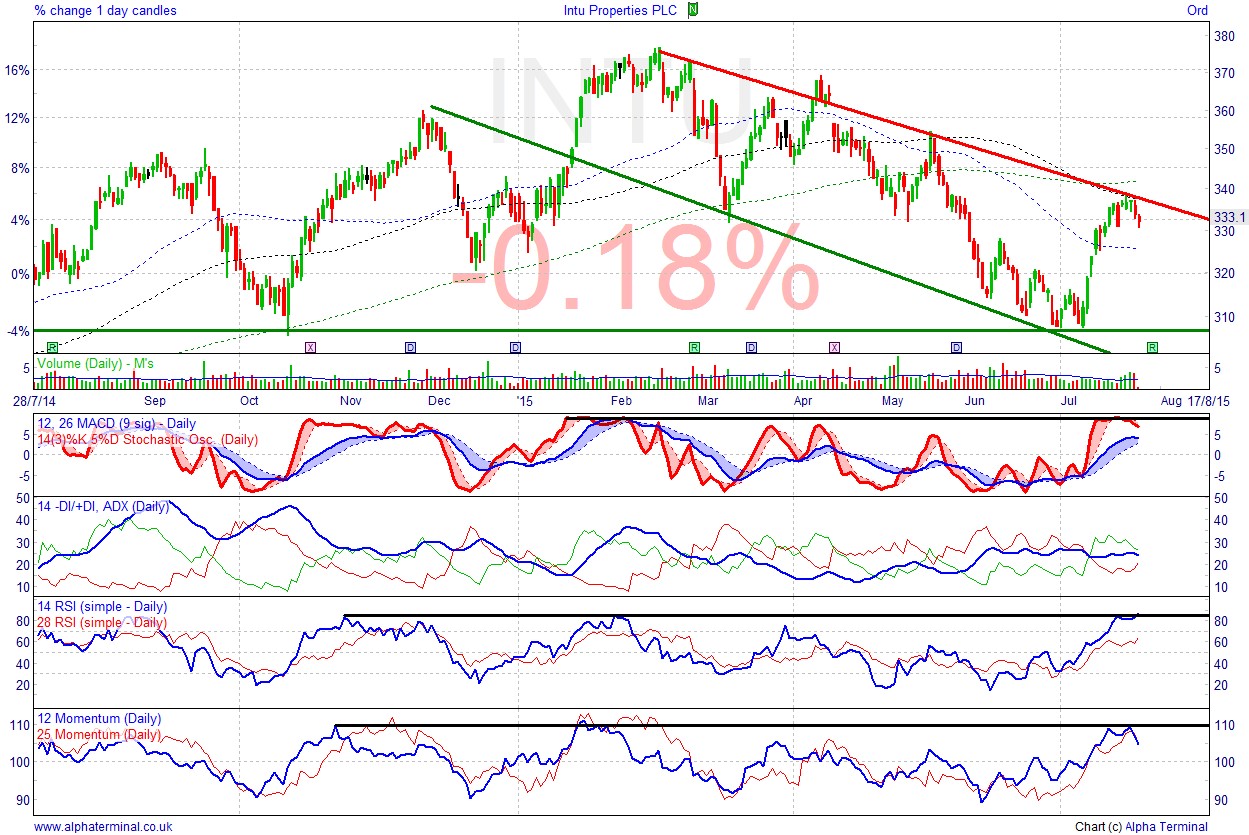Click the 333.1 current price tag
The height and width of the screenshot is (835, 1249).
pos(1228,217)
